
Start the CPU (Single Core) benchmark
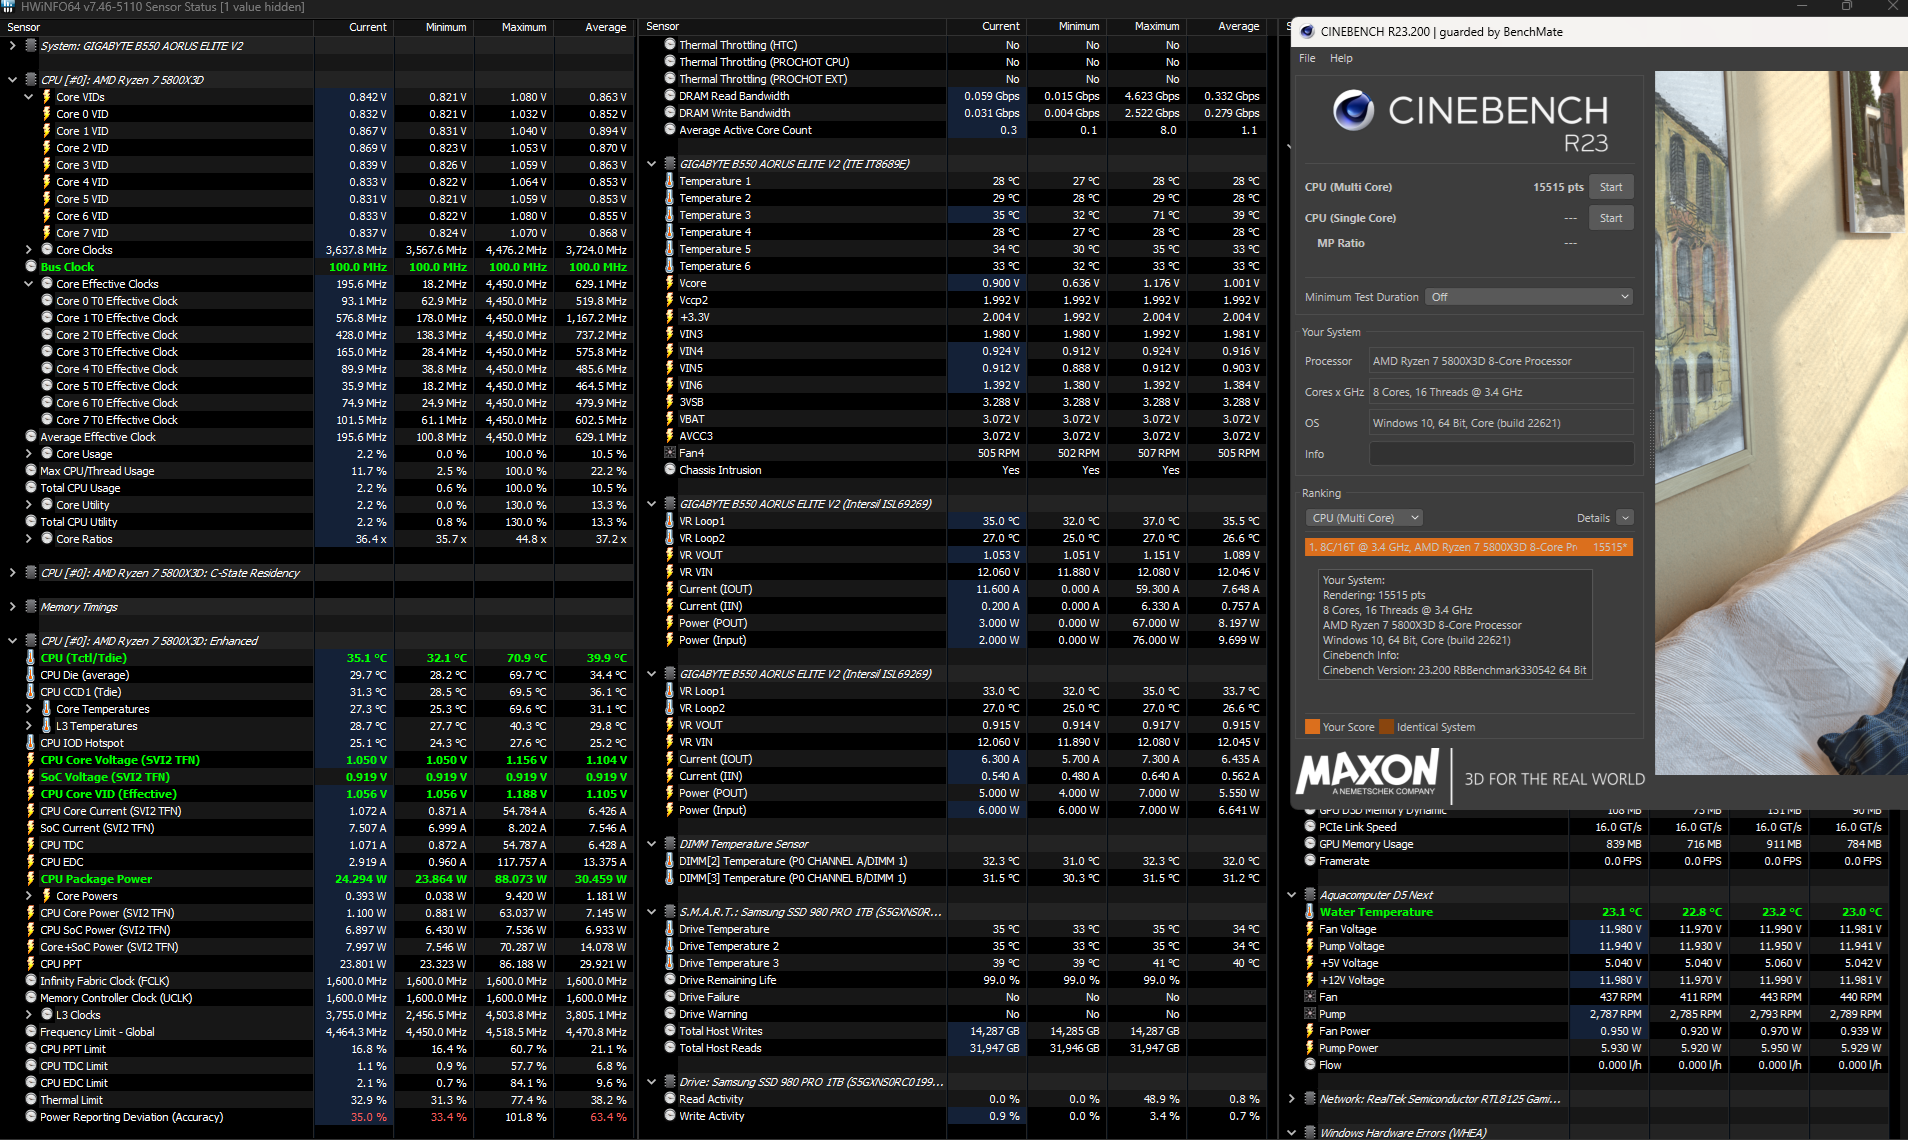pos(1611,218)
